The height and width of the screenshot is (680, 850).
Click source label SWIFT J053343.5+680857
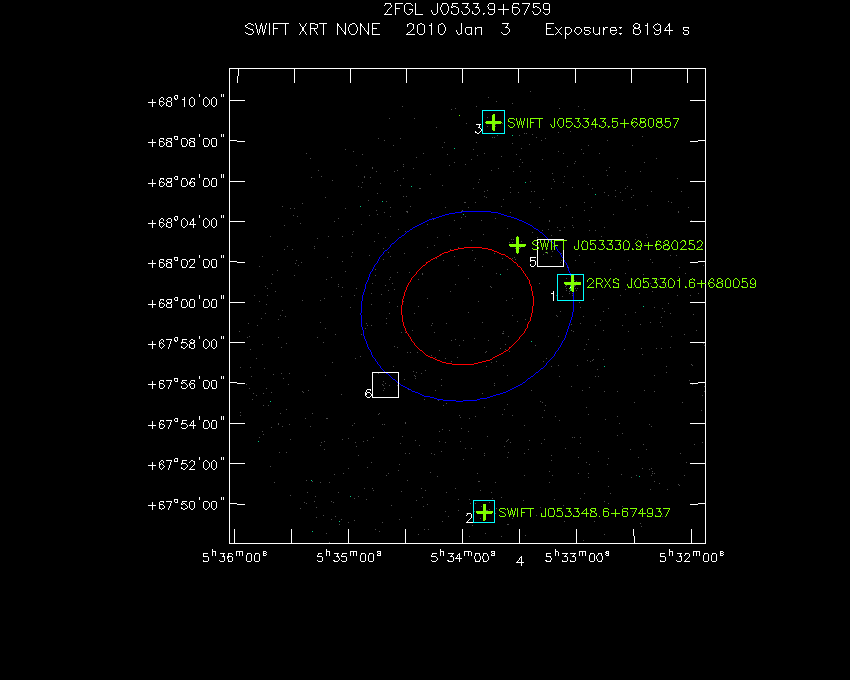593,123
